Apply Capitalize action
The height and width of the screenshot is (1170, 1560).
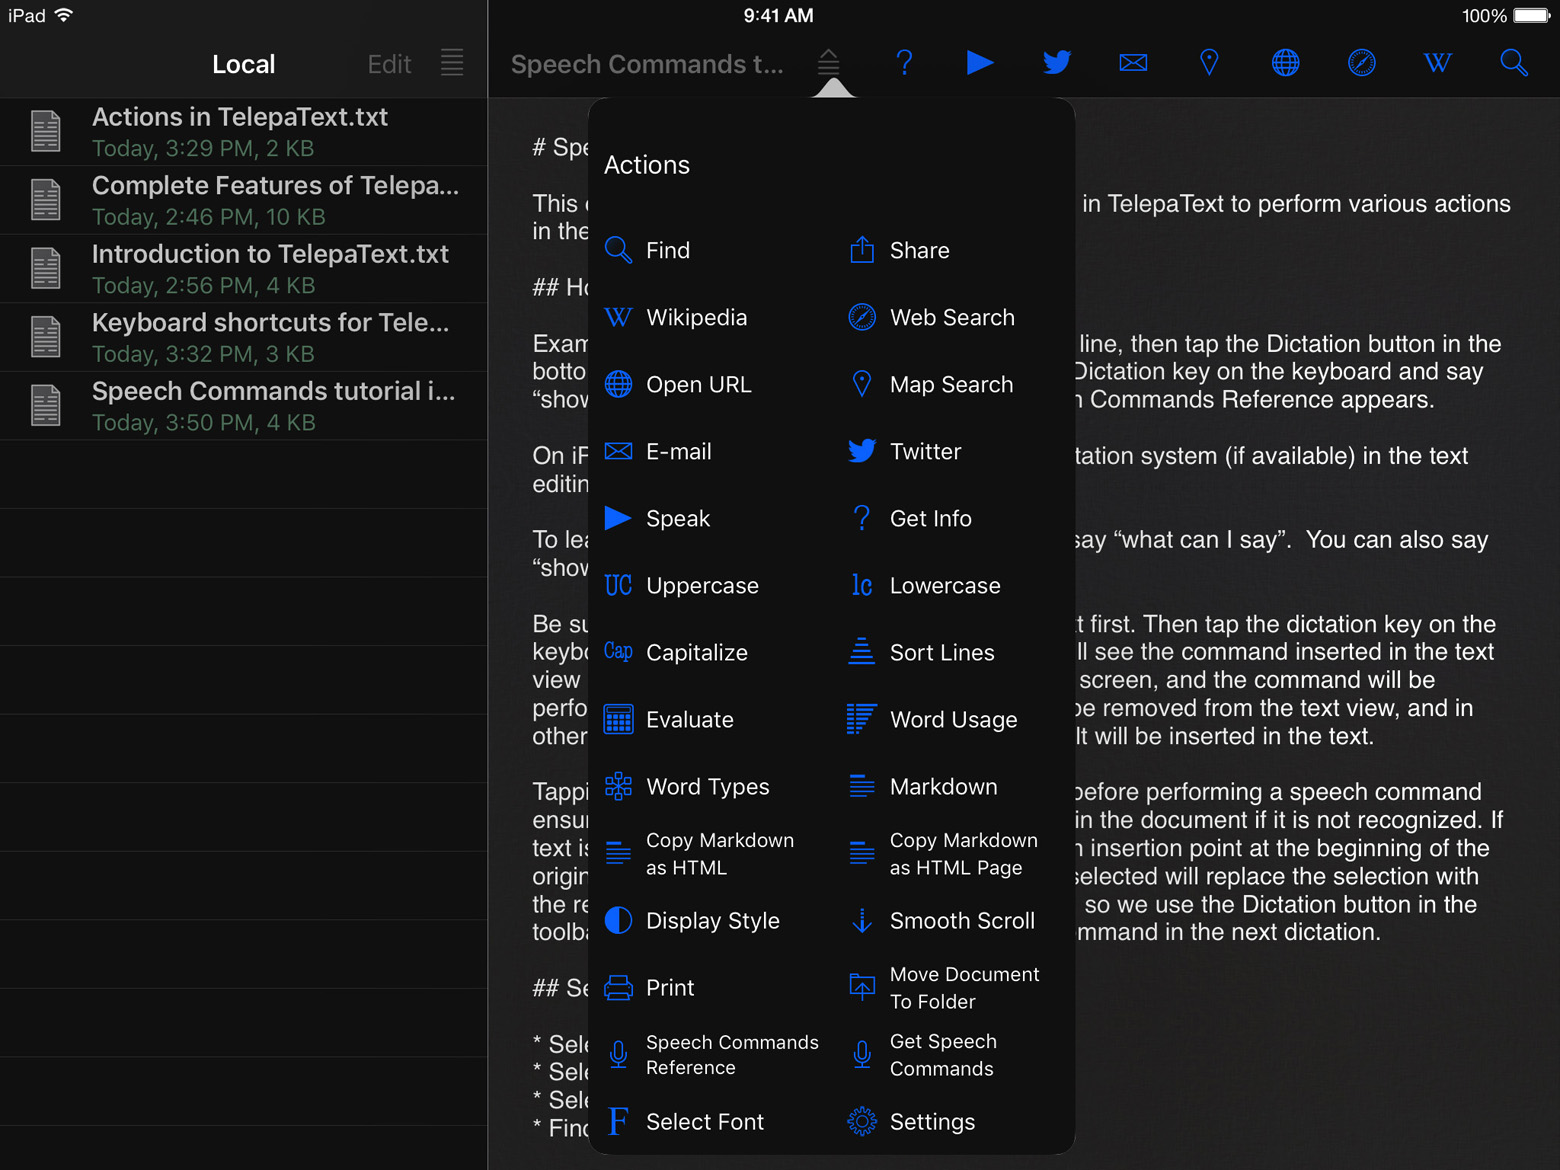click(x=676, y=652)
